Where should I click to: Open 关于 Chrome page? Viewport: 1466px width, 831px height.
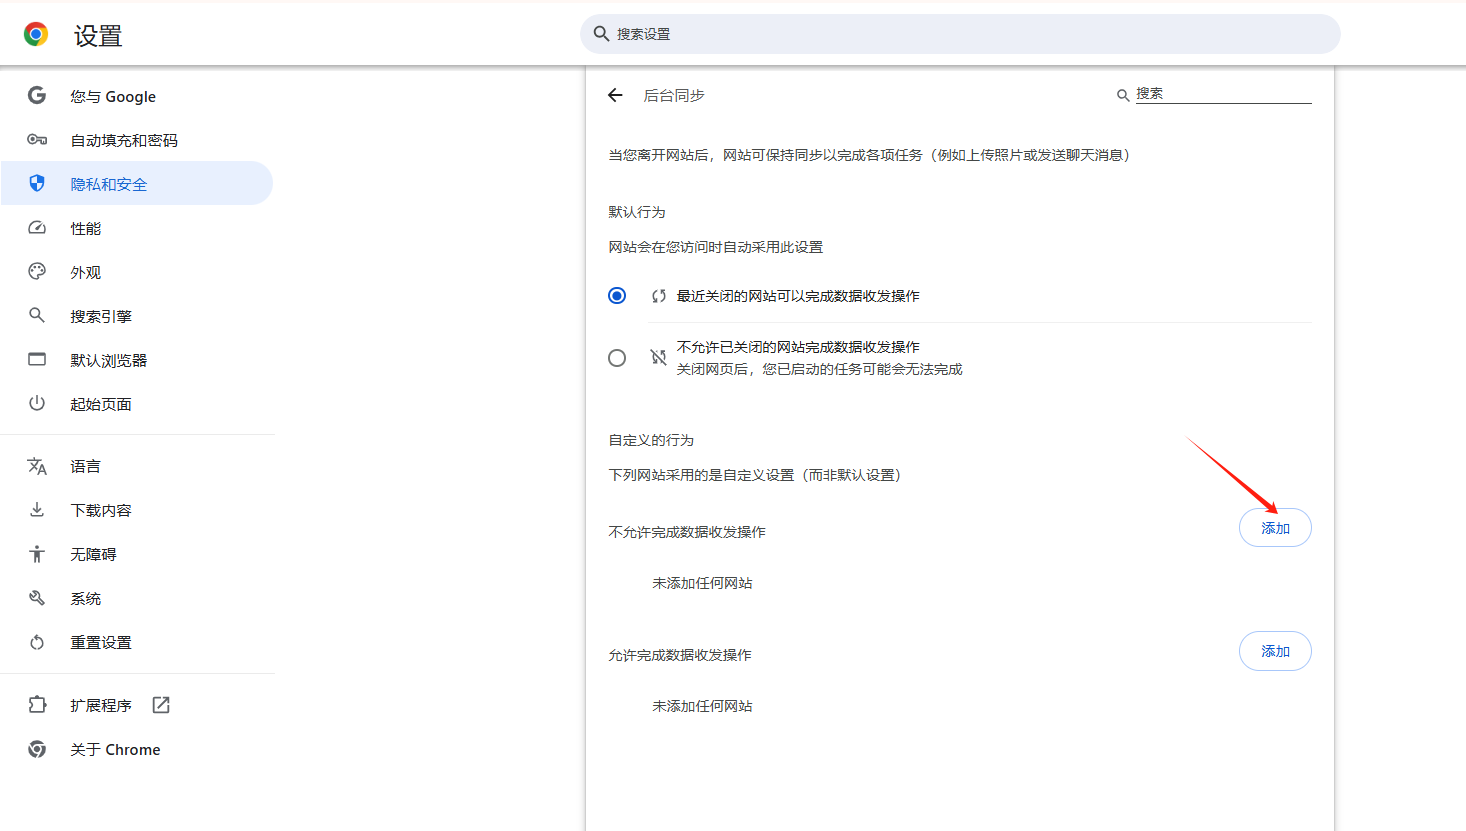click(137, 749)
